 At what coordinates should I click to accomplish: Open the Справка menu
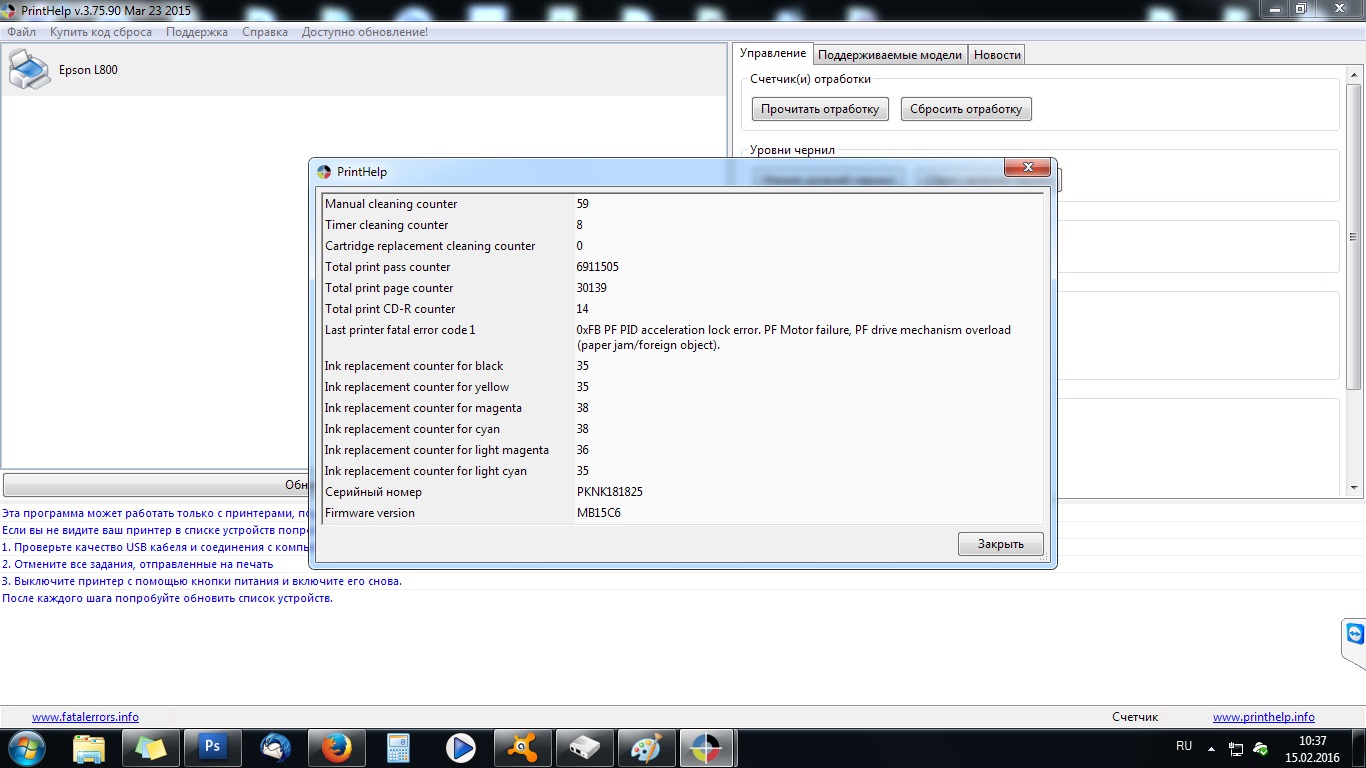[265, 32]
